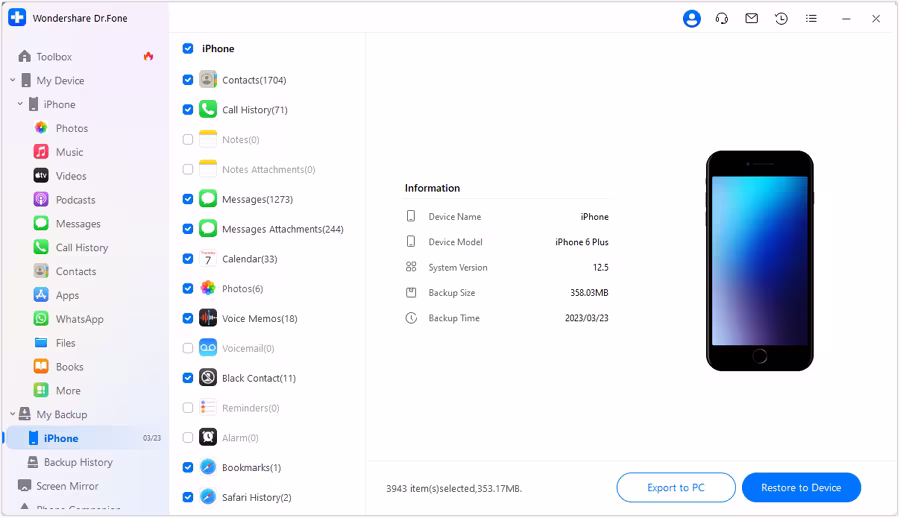Select the iPhone backup dated 03/23

pyautogui.click(x=85, y=438)
